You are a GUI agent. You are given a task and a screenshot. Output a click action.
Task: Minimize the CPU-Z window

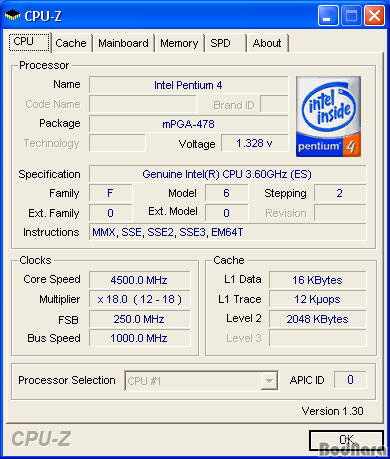pyautogui.click(x=328, y=15)
